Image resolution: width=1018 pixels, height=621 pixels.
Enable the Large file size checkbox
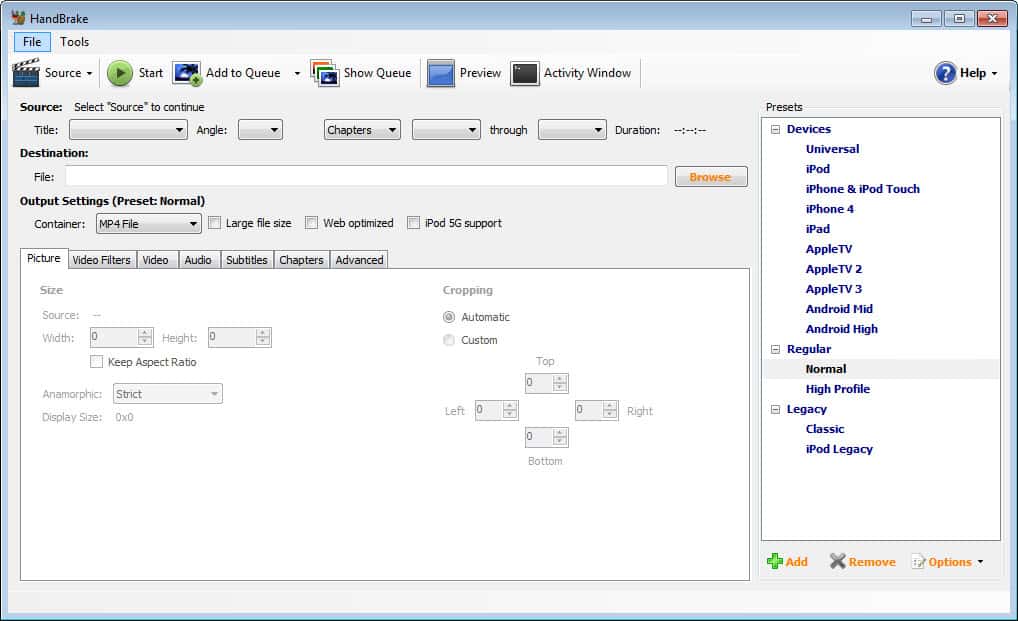(214, 223)
